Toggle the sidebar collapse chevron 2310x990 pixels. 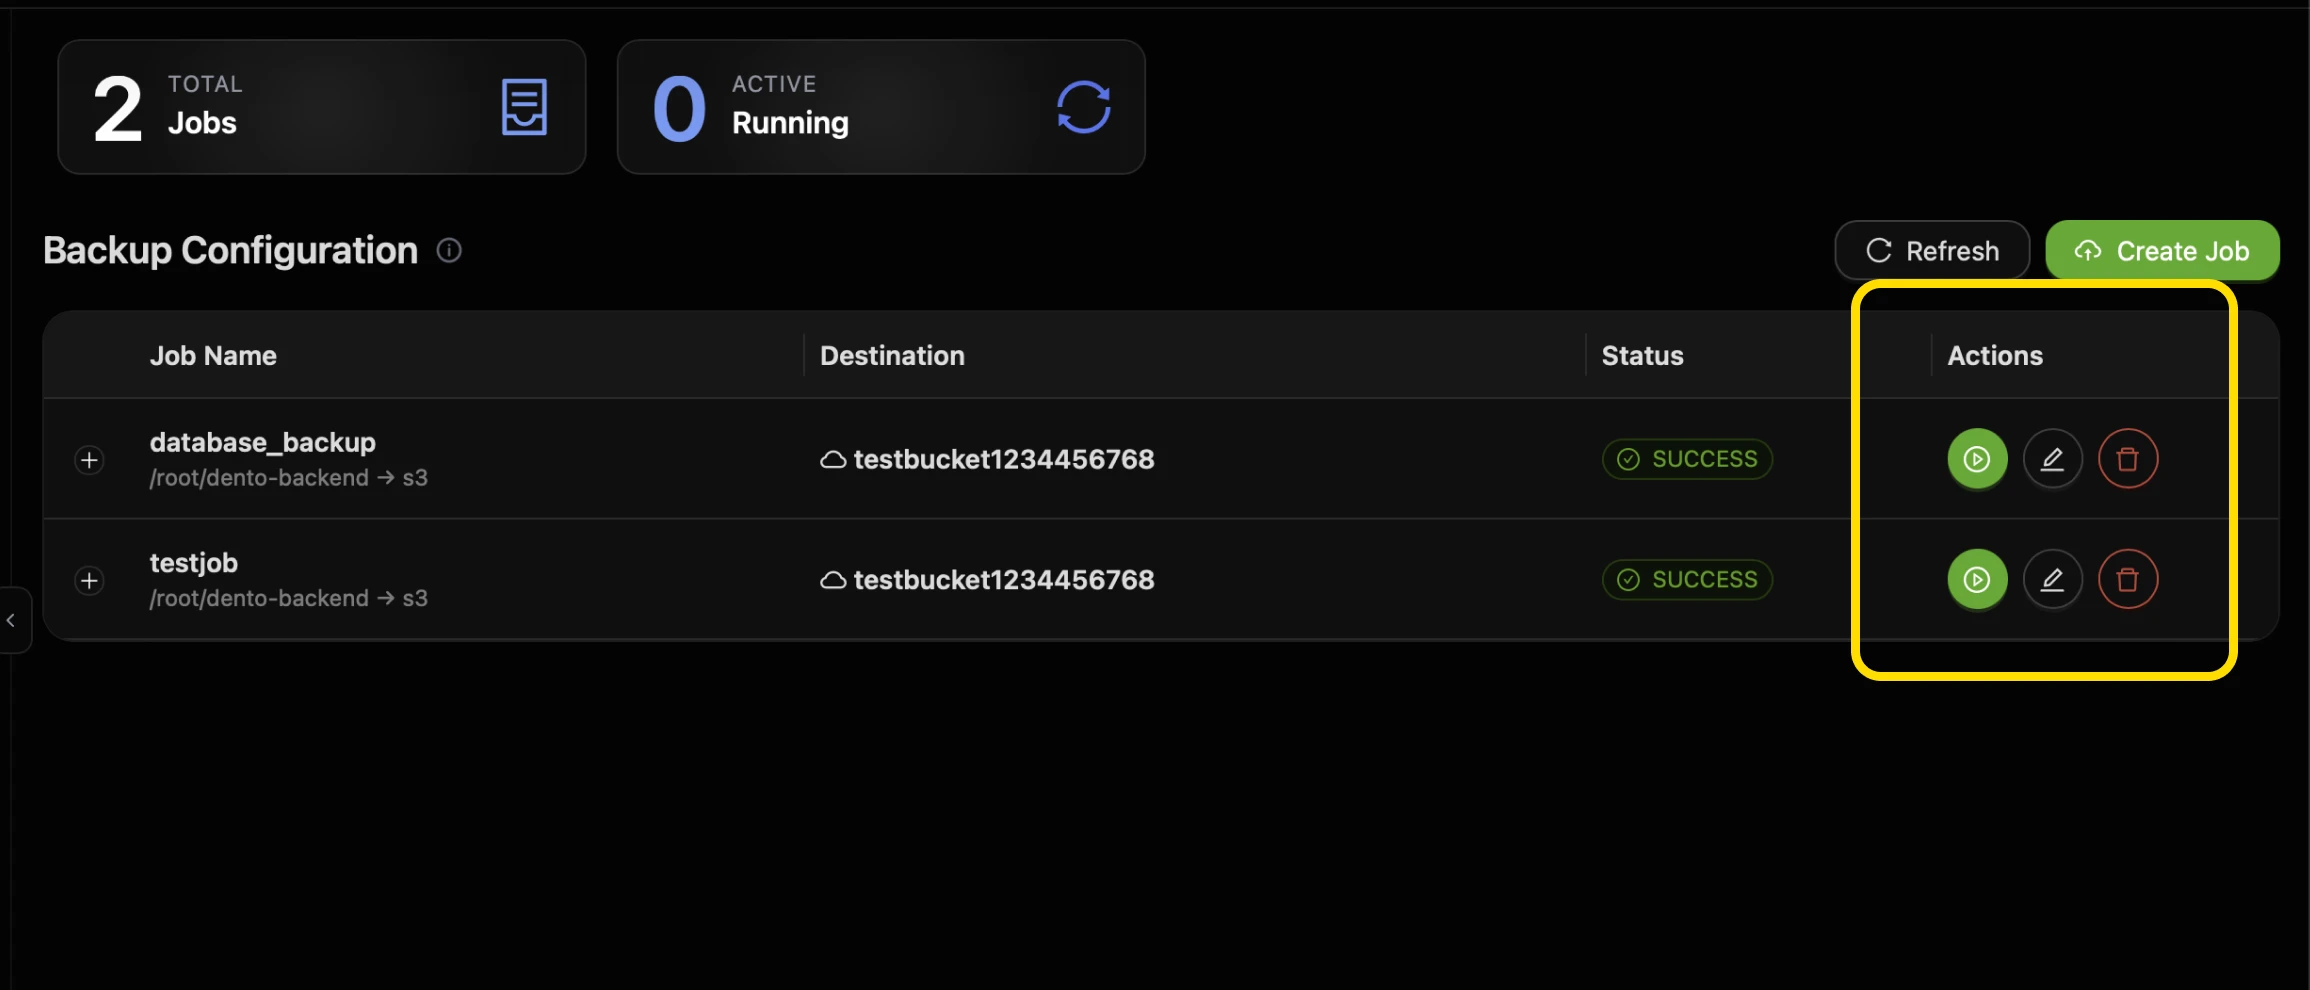click(x=11, y=620)
